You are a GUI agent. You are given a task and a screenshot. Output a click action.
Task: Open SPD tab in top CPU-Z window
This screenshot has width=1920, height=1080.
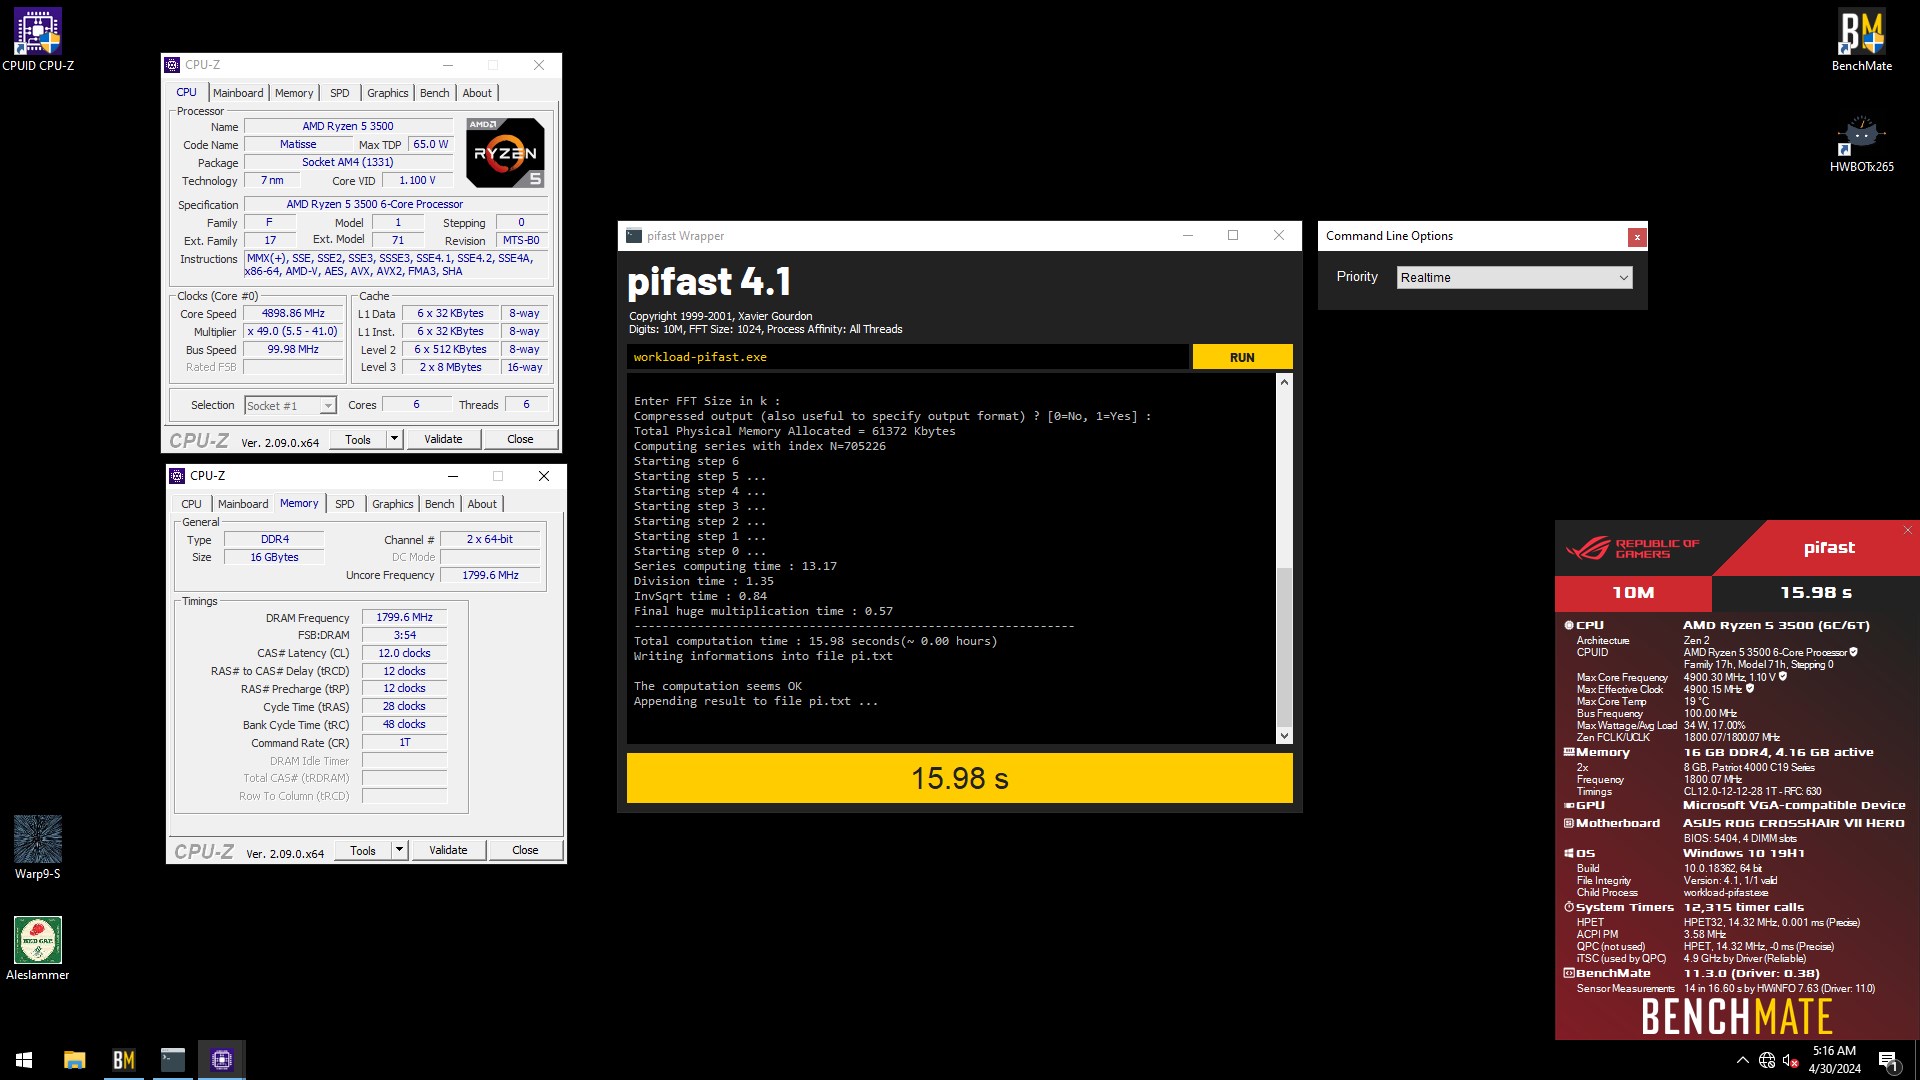(x=340, y=93)
